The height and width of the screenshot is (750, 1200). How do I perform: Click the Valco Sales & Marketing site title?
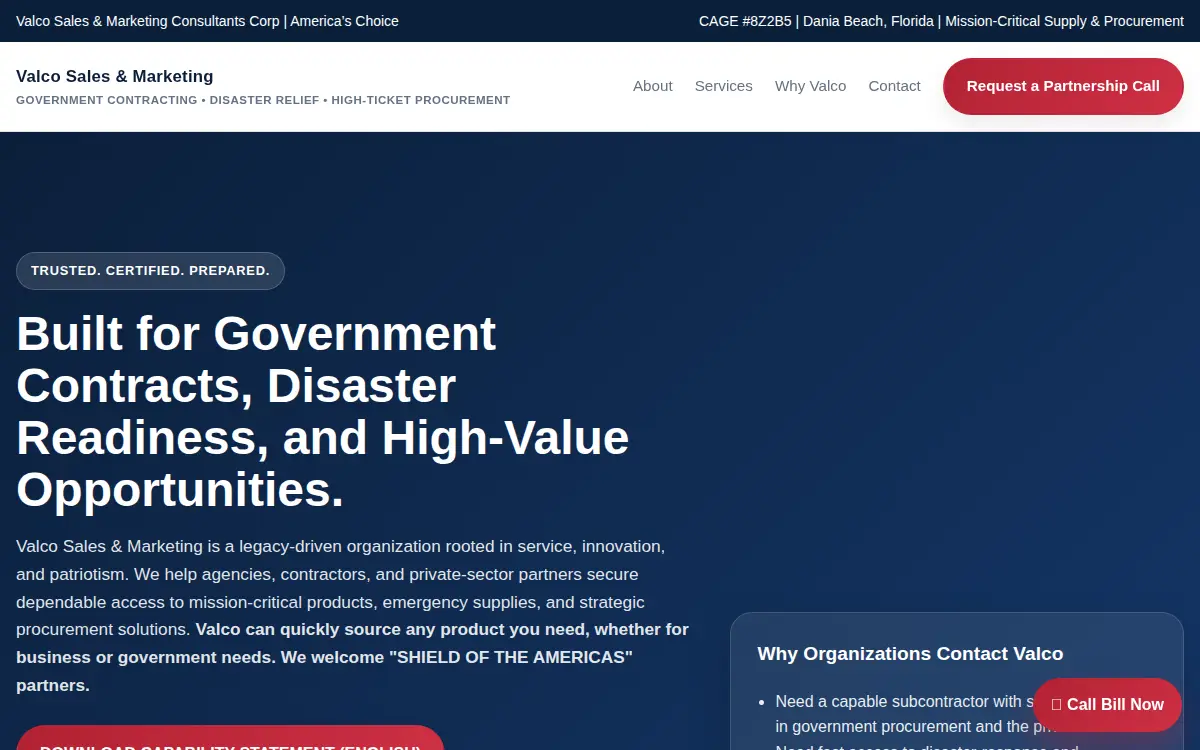tap(115, 76)
